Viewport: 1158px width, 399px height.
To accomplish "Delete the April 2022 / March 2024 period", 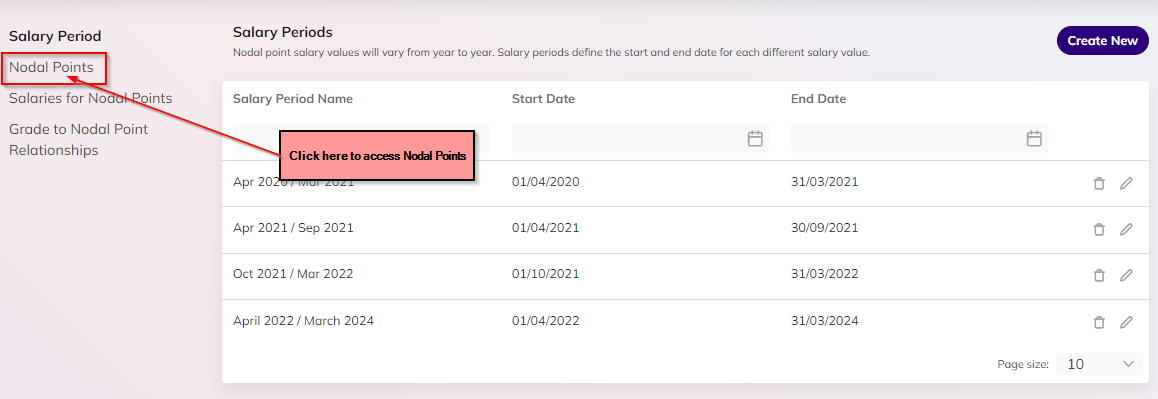I will click(x=1099, y=322).
